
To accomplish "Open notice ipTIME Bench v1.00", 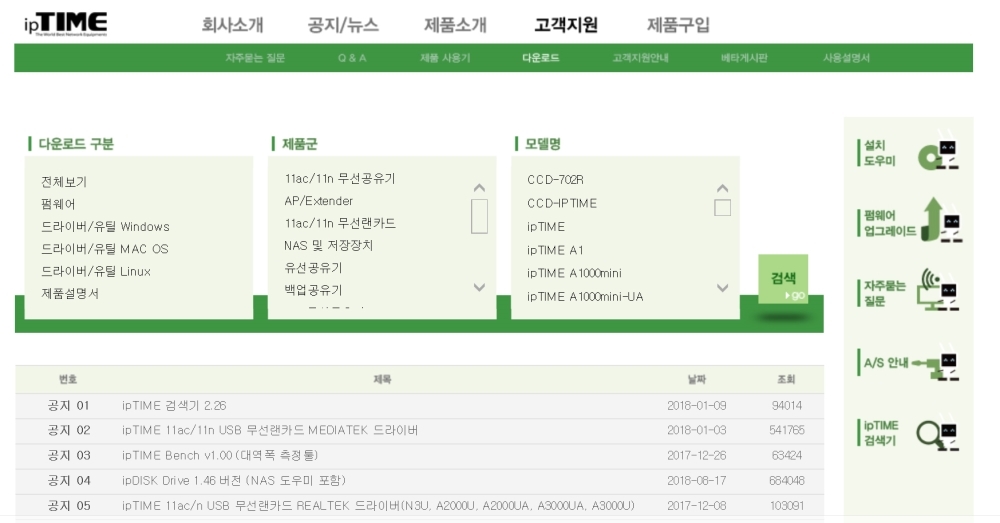I will coord(219,455).
